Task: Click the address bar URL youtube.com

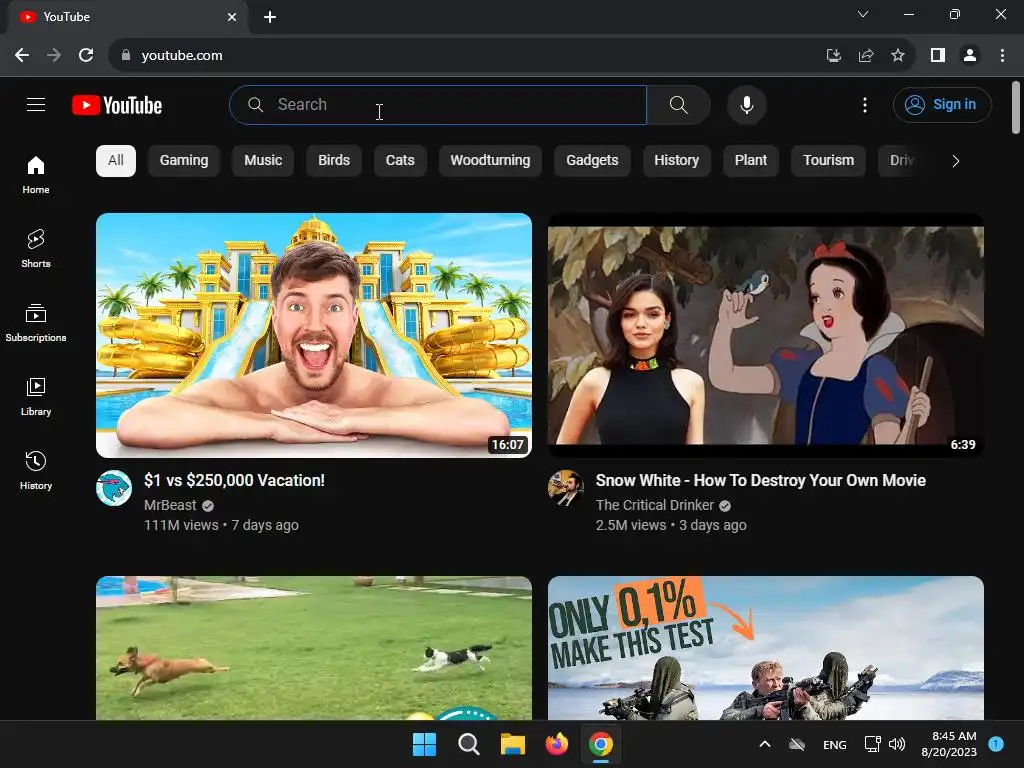Action: 182,56
